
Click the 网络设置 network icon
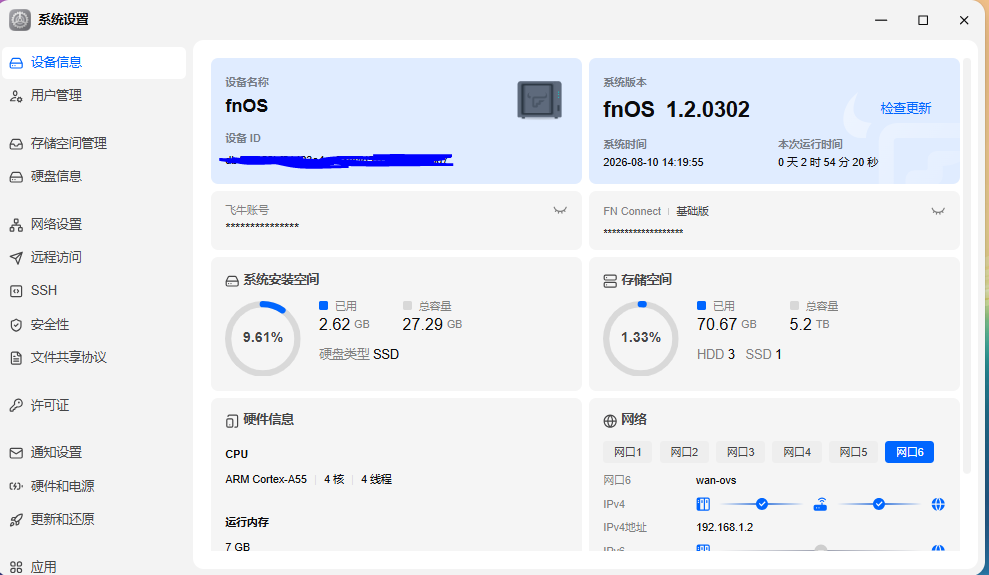(16, 225)
